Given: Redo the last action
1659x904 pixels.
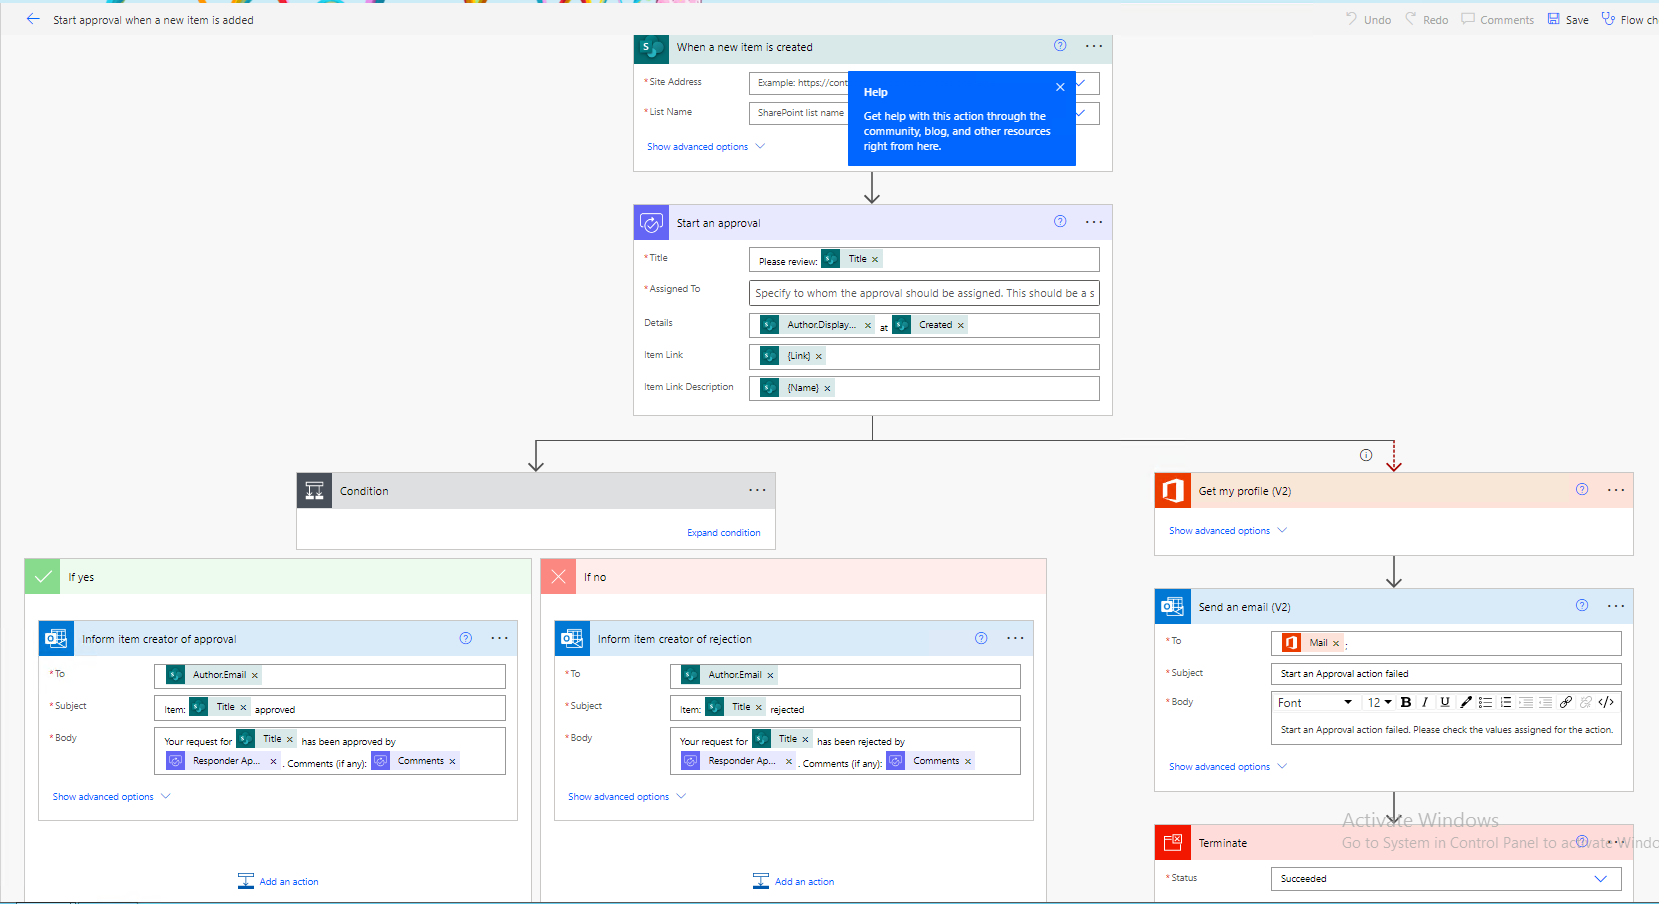Looking at the screenshot, I should pos(1426,20).
